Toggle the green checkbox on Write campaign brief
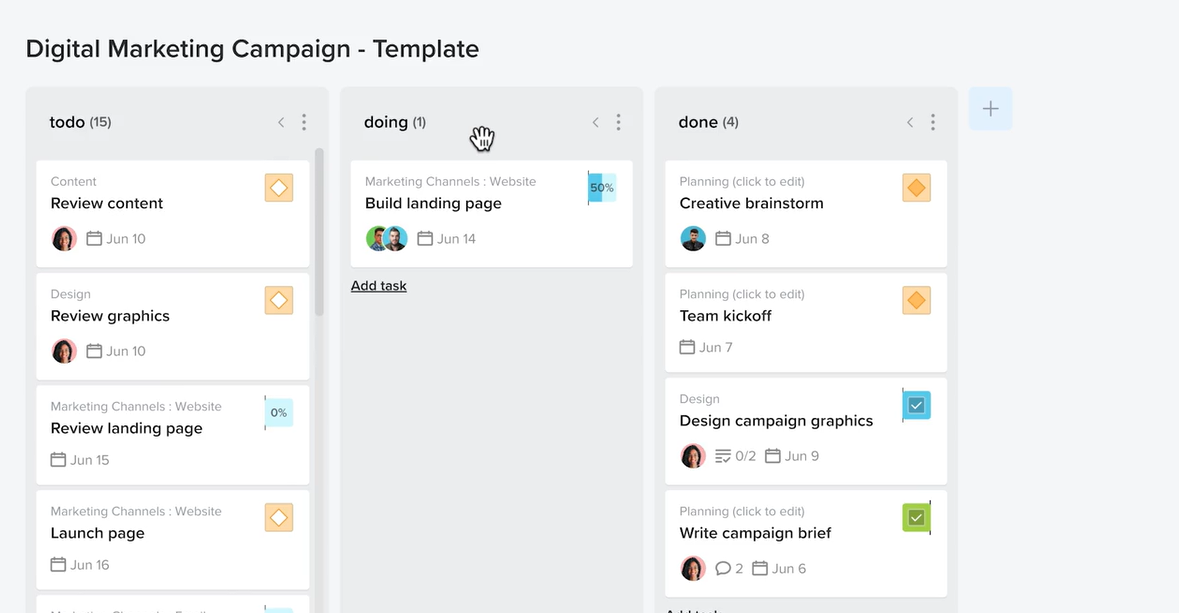Viewport: 1179px width, 613px height. tap(916, 518)
